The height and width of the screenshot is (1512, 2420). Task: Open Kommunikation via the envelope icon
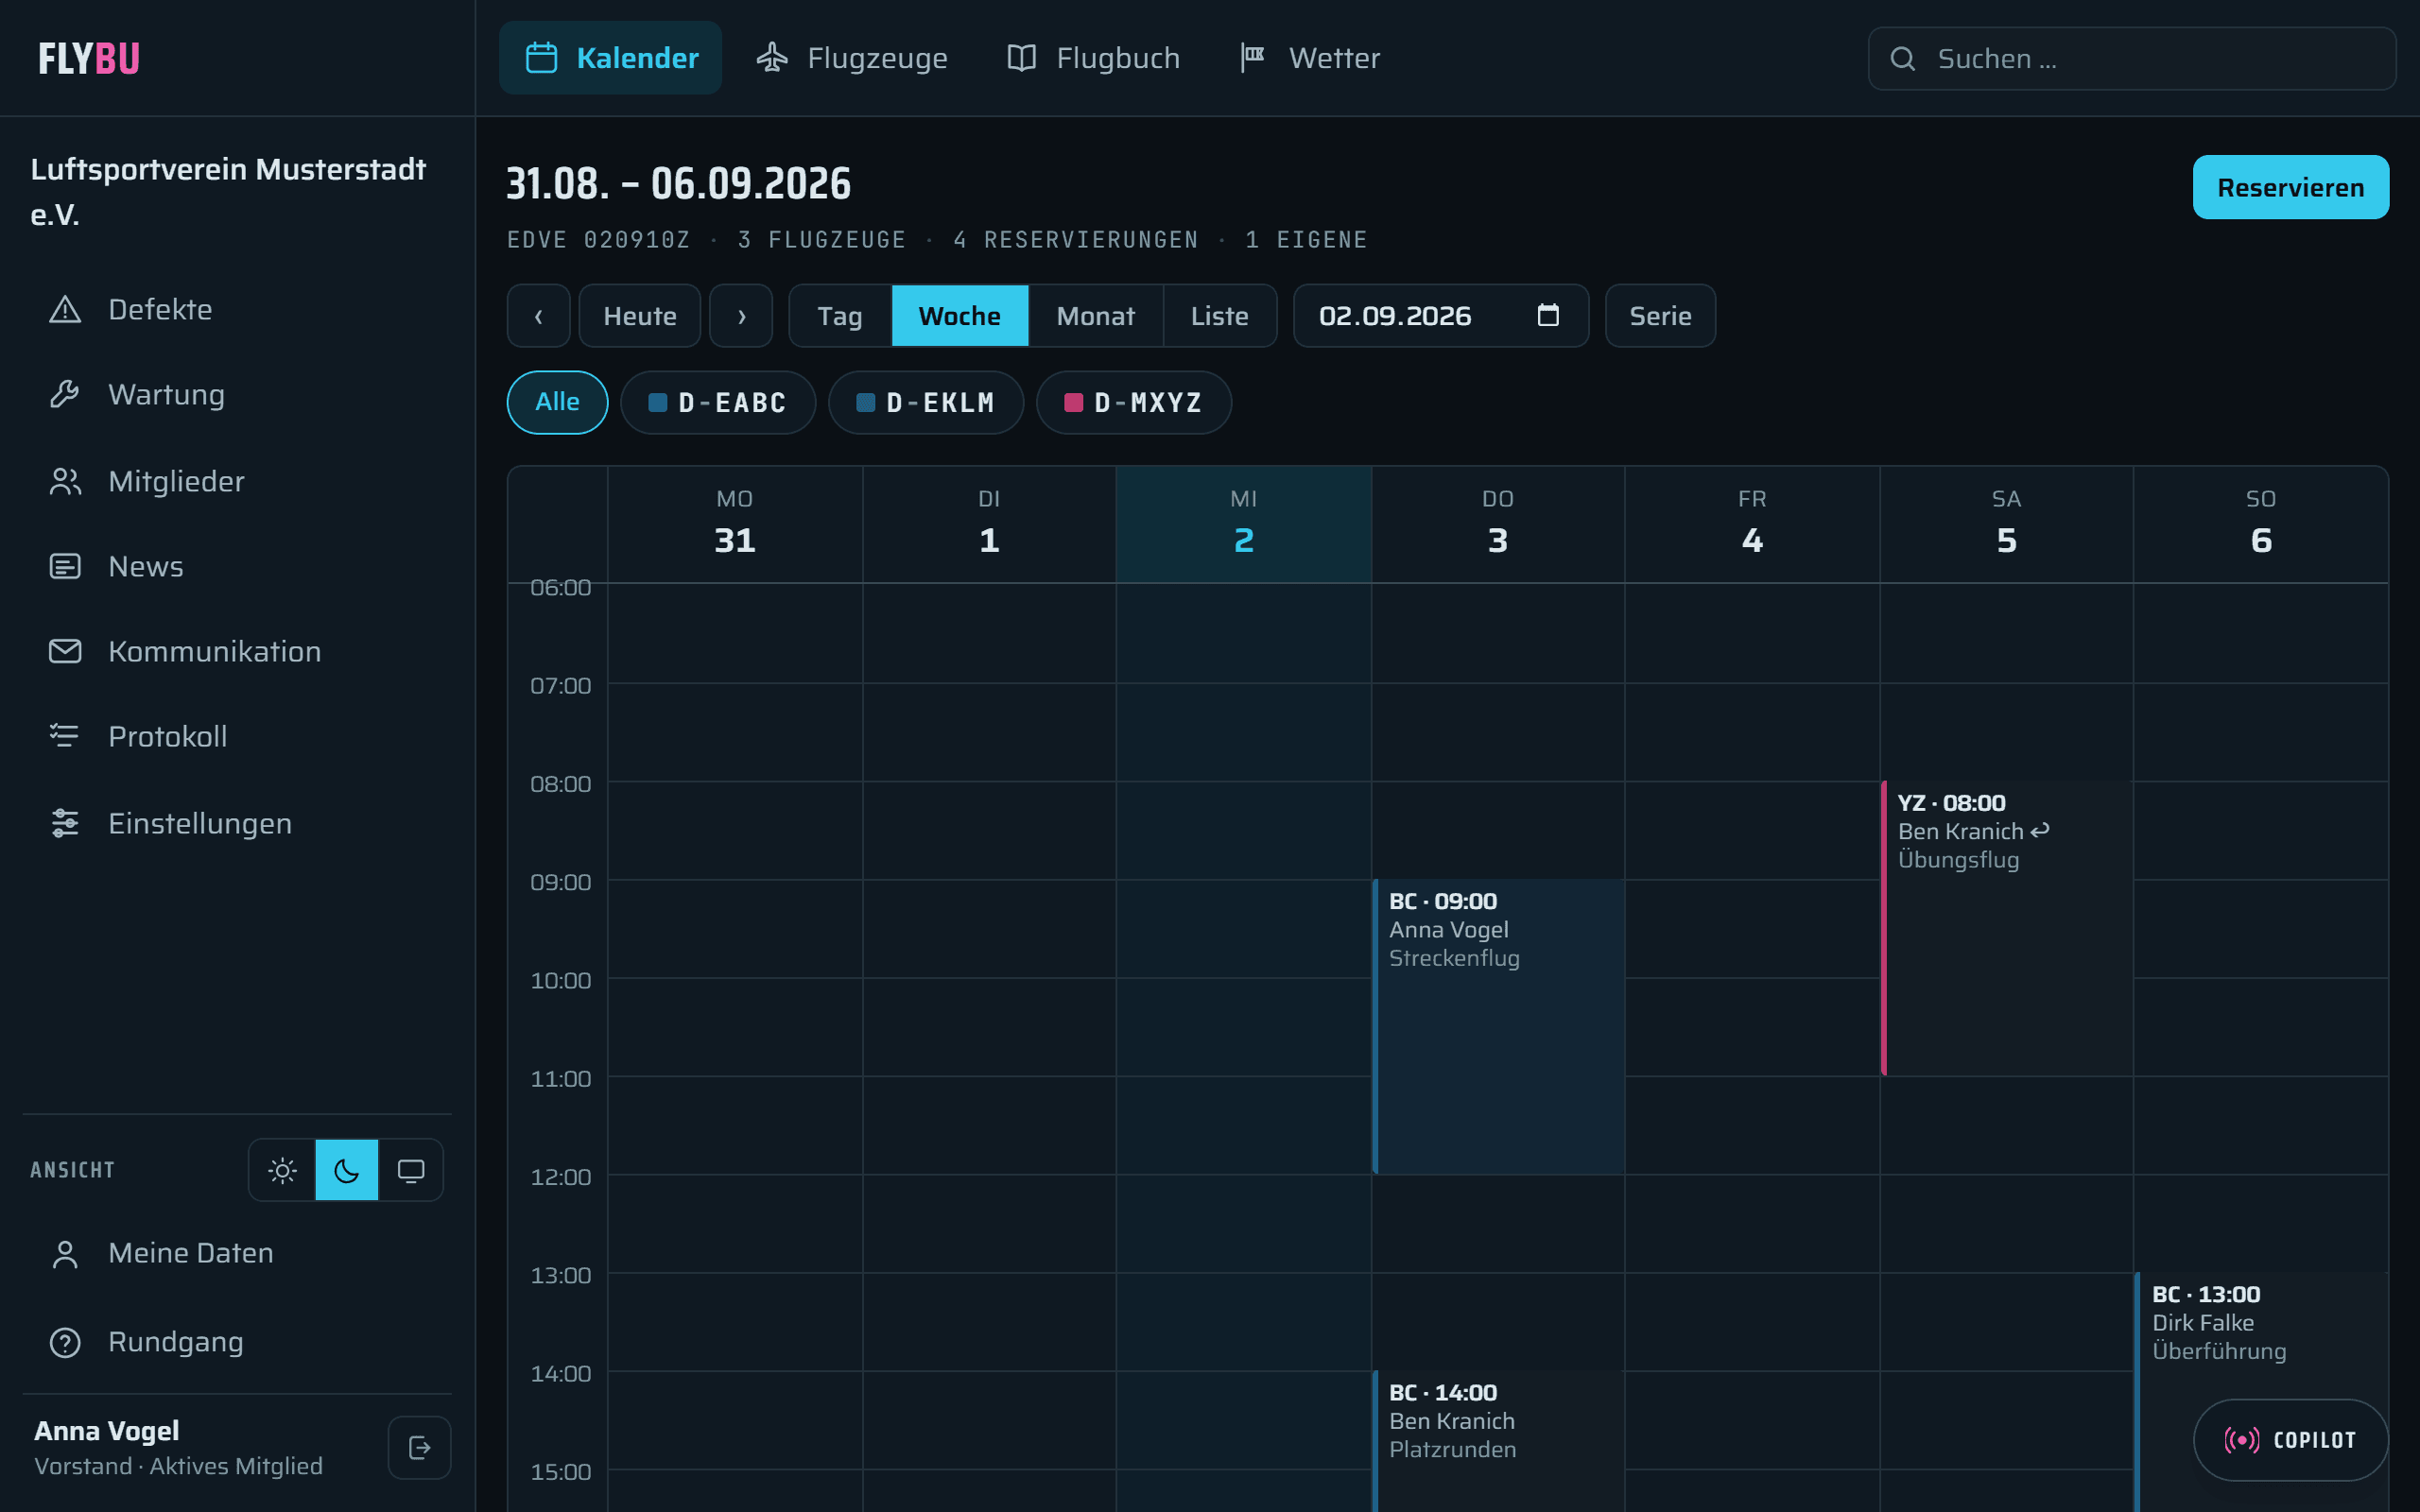coord(65,651)
